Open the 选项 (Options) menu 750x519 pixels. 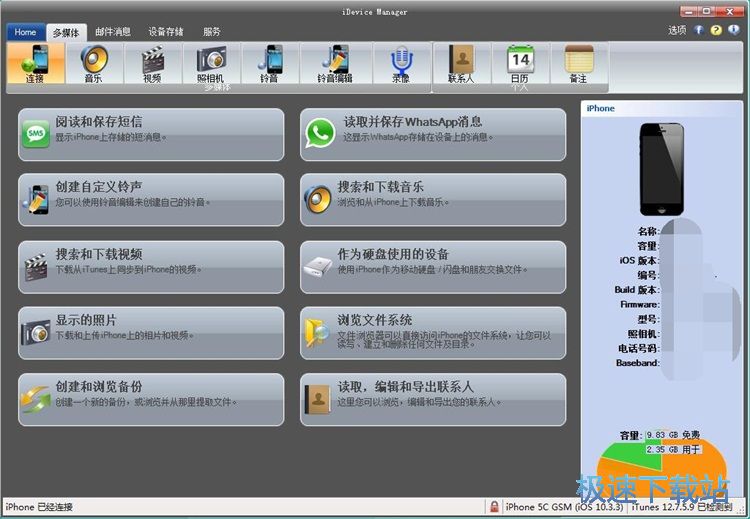(677, 30)
